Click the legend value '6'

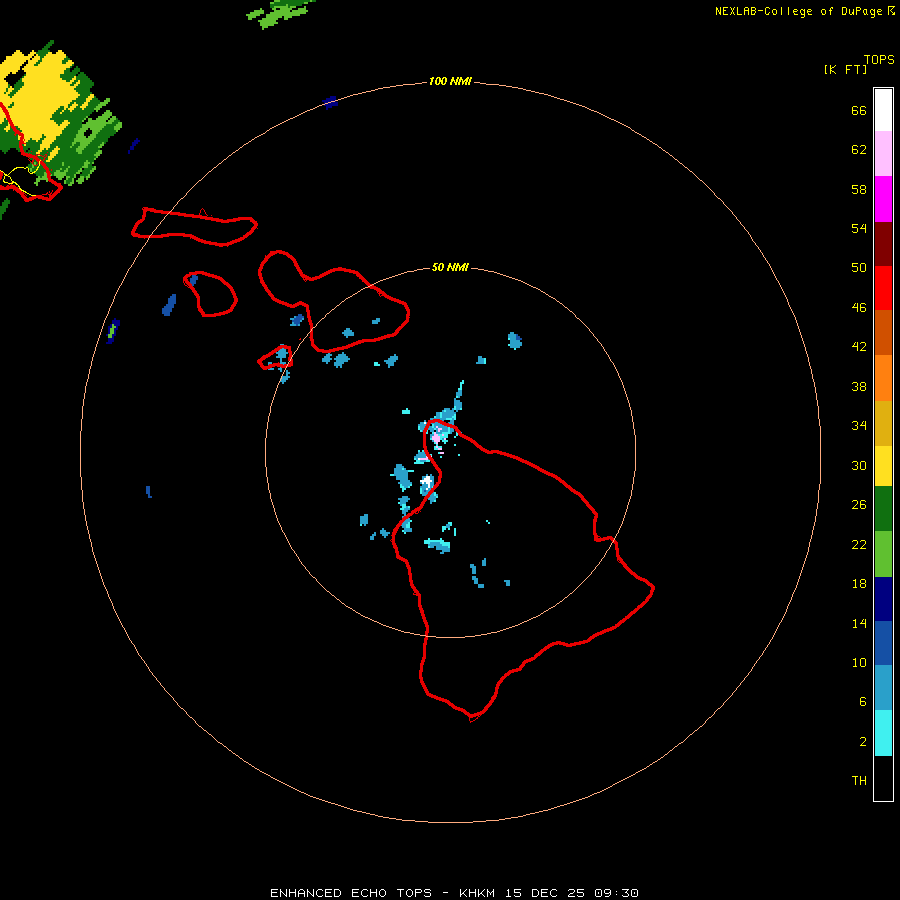[862, 701]
